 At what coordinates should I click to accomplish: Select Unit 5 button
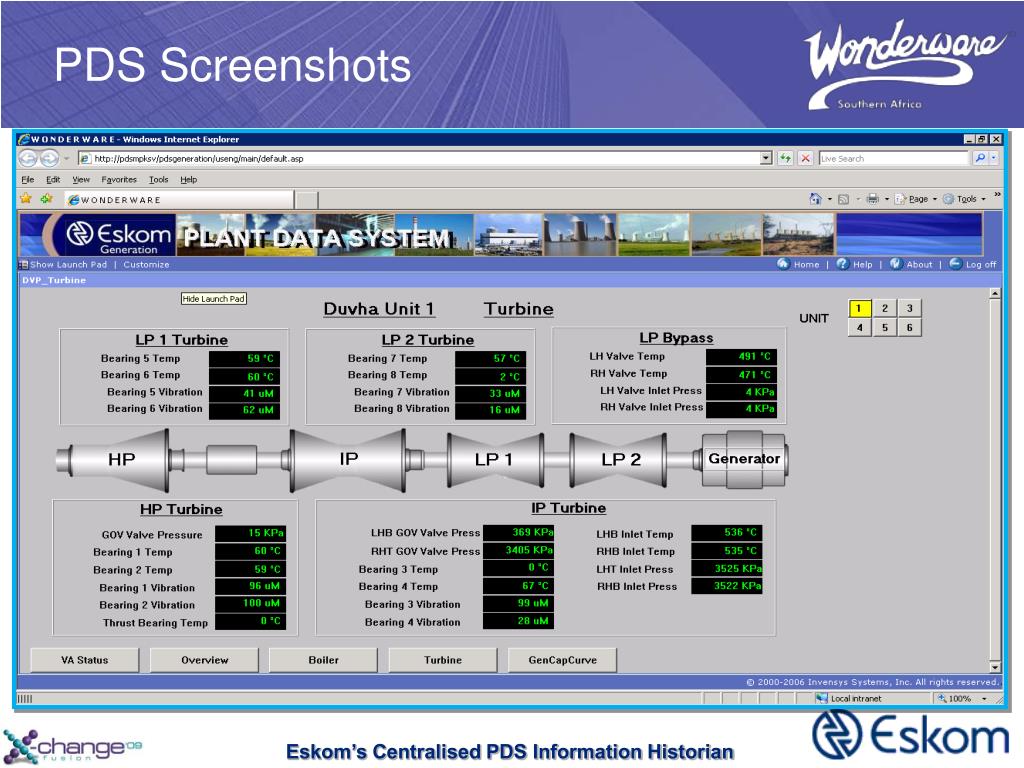[x=885, y=328]
